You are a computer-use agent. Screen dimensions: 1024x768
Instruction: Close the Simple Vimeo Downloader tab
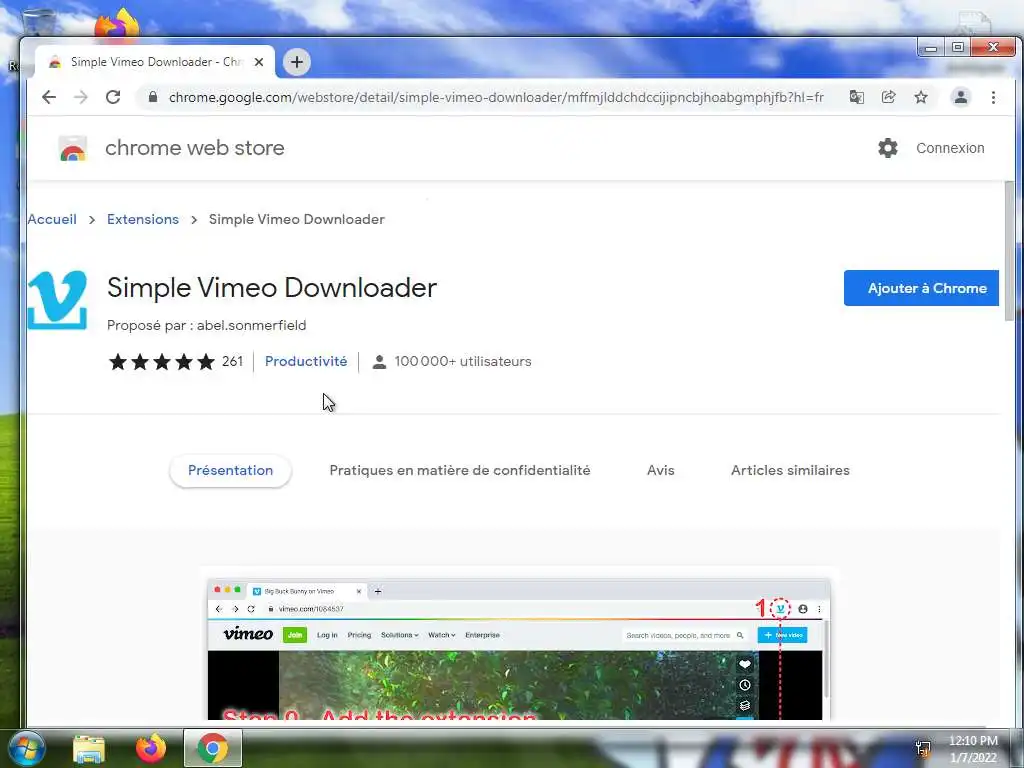pyautogui.click(x=259, y=62)
